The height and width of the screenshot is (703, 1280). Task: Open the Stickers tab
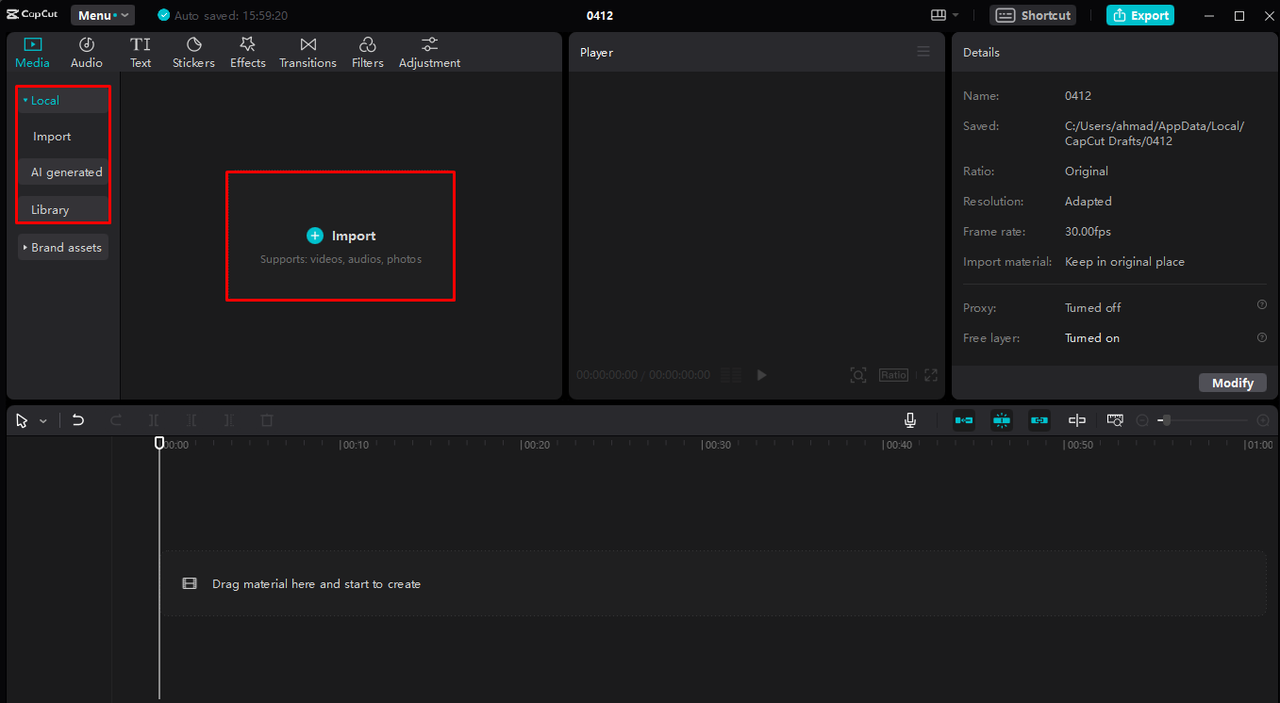tap(193, 53)
